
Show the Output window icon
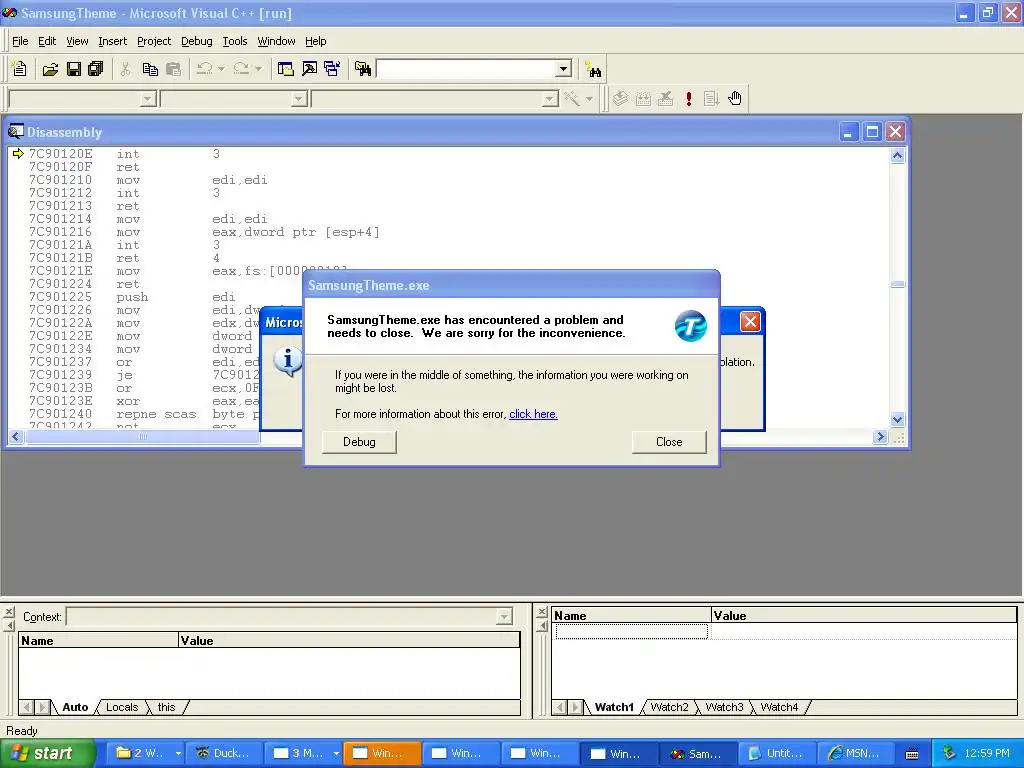tap(309, 69)
